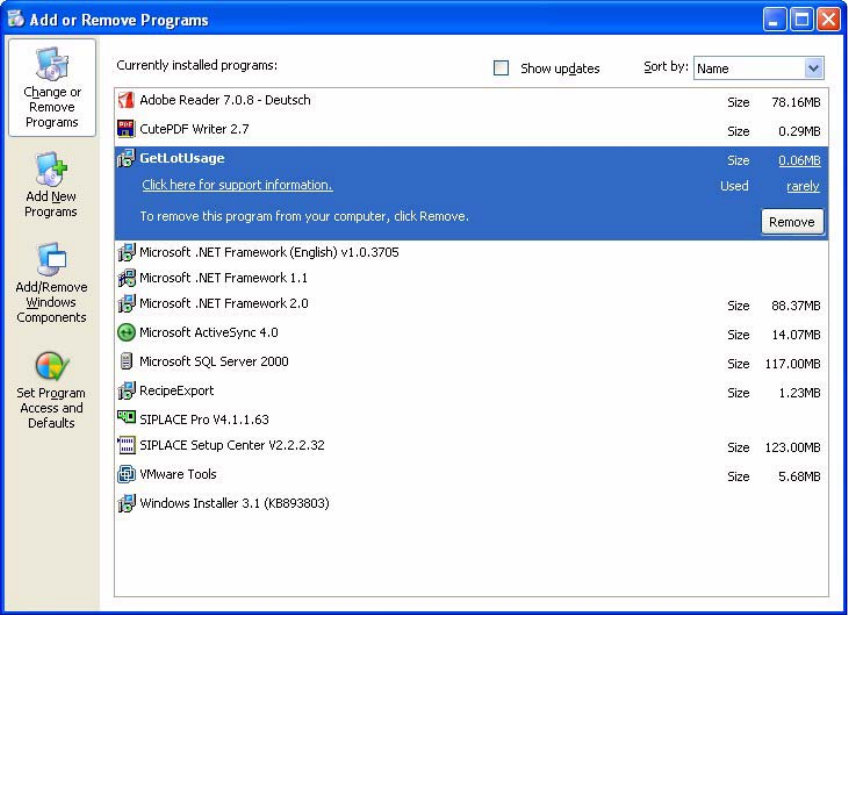Click the CutePDF Writer 2.7 icon
This screenshot has height=796, width=848.
tap(126, 129)
